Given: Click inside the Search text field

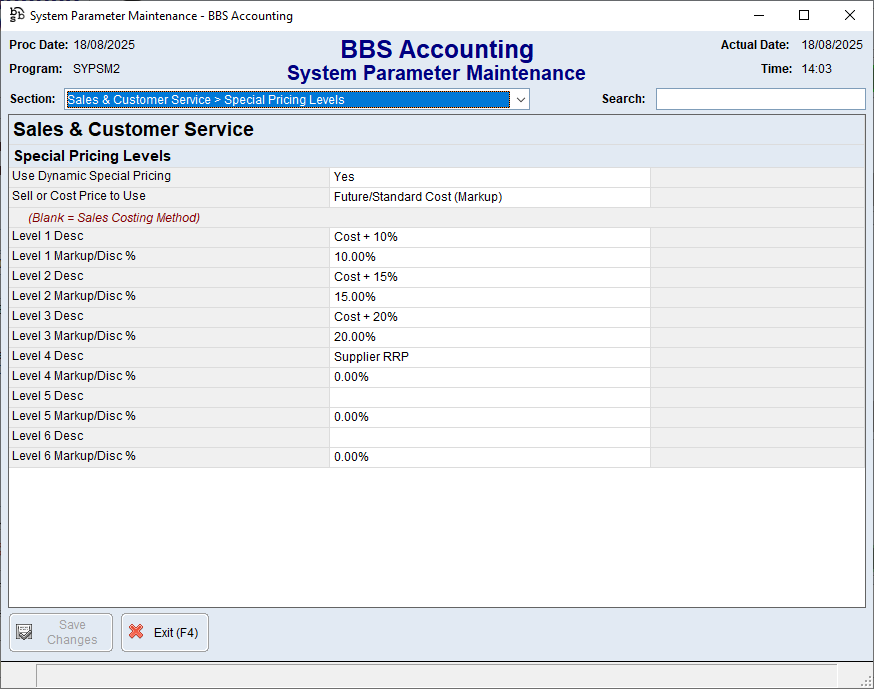Looking at the screenshot, I should [760, 99].
